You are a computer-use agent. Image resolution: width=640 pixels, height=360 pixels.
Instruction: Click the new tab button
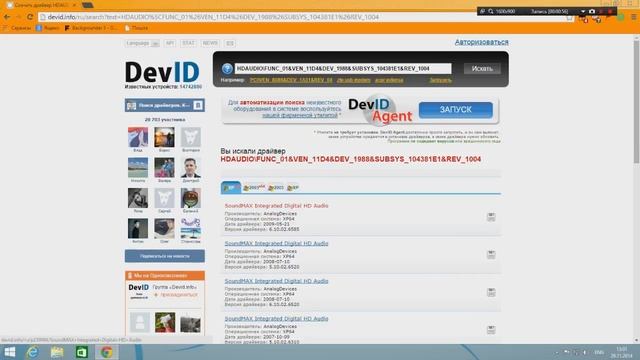(87, 5)
